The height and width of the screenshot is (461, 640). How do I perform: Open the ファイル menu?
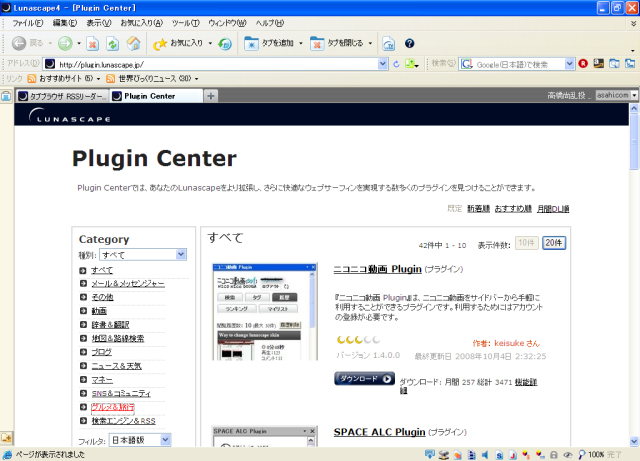tap(28, 23)
